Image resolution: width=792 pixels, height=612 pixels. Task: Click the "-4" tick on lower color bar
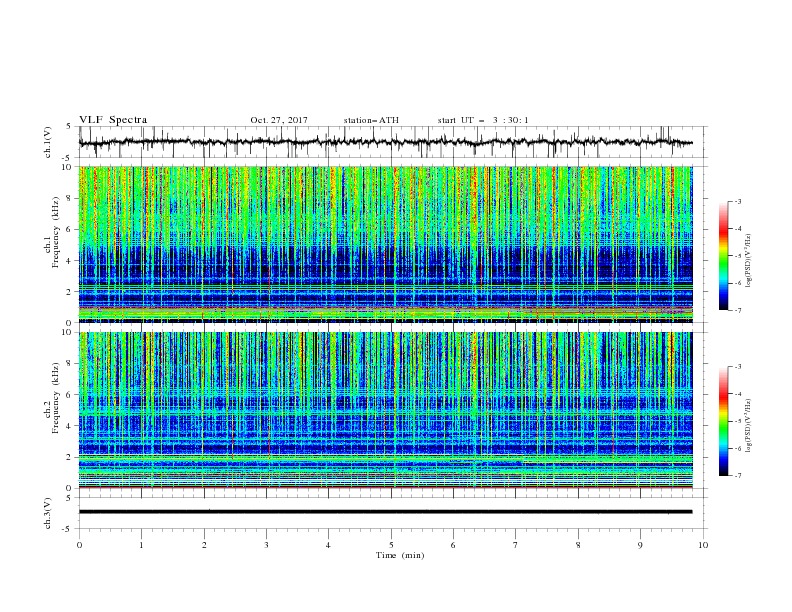click(x=737, y=394)
